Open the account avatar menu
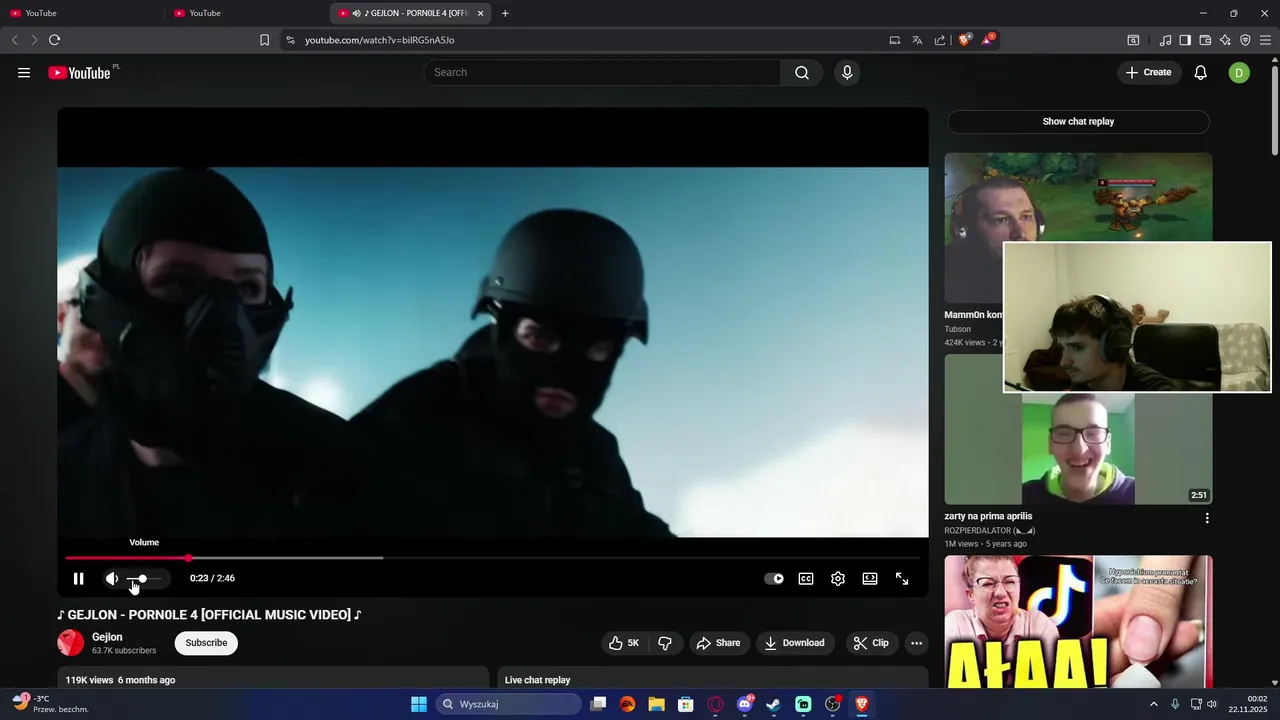Viewport: 1280px width, 720px height. pyautogui.click(x=1239, y=72)
